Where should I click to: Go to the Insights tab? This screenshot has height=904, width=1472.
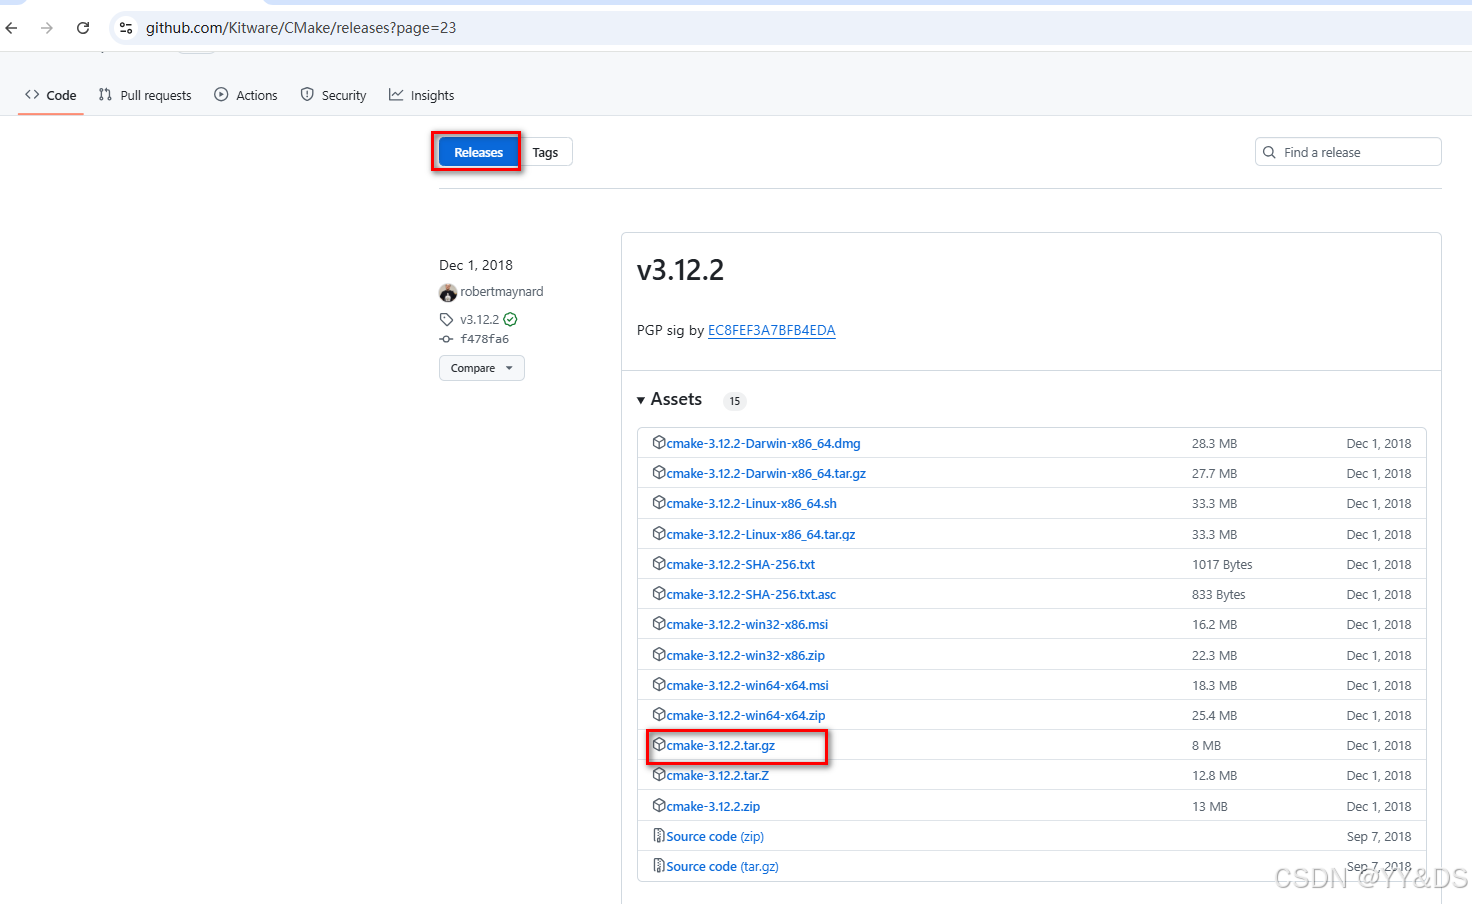coord(422,95)
